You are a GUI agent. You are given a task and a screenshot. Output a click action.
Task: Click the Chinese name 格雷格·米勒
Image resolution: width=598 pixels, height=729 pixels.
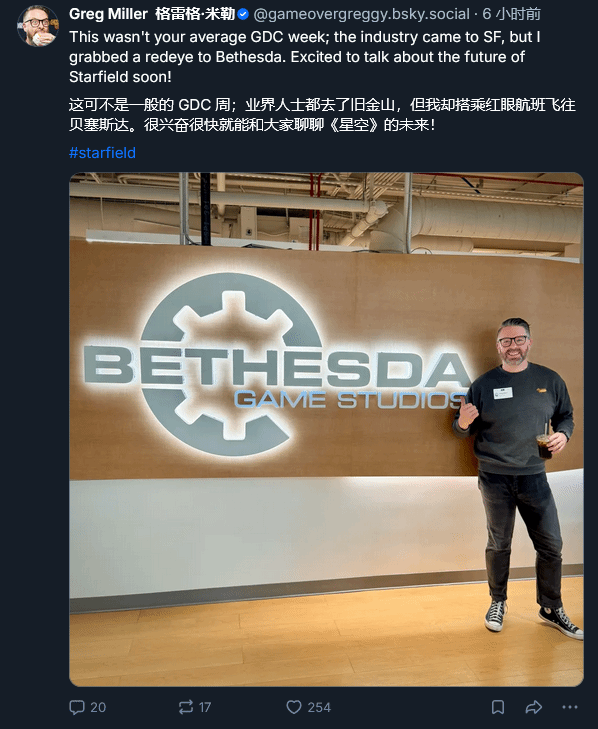(x=195, y=14)
